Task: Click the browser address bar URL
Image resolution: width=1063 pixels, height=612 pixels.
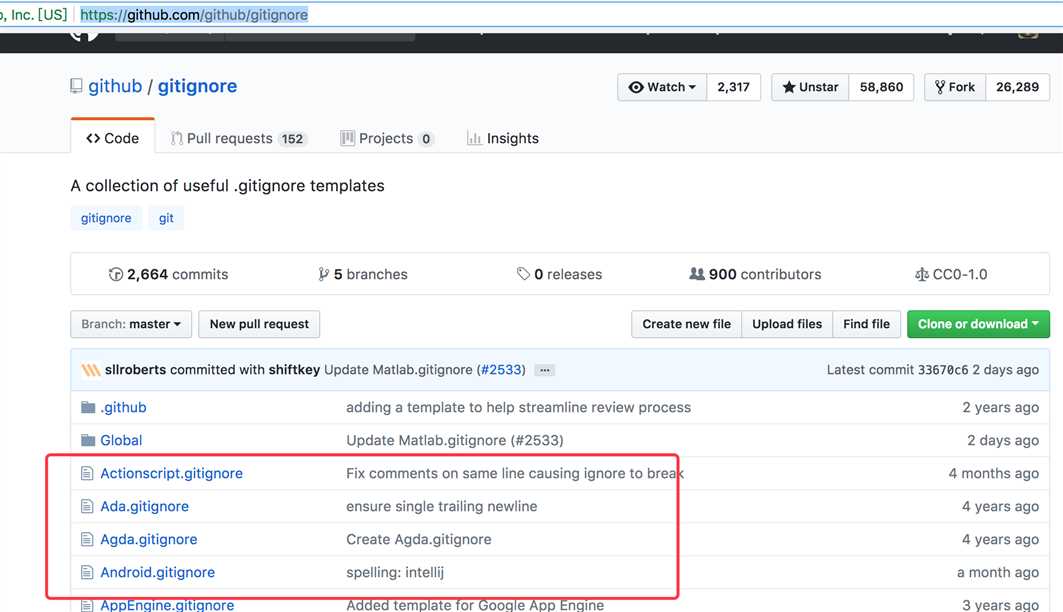Action: [x=194, y=15]
